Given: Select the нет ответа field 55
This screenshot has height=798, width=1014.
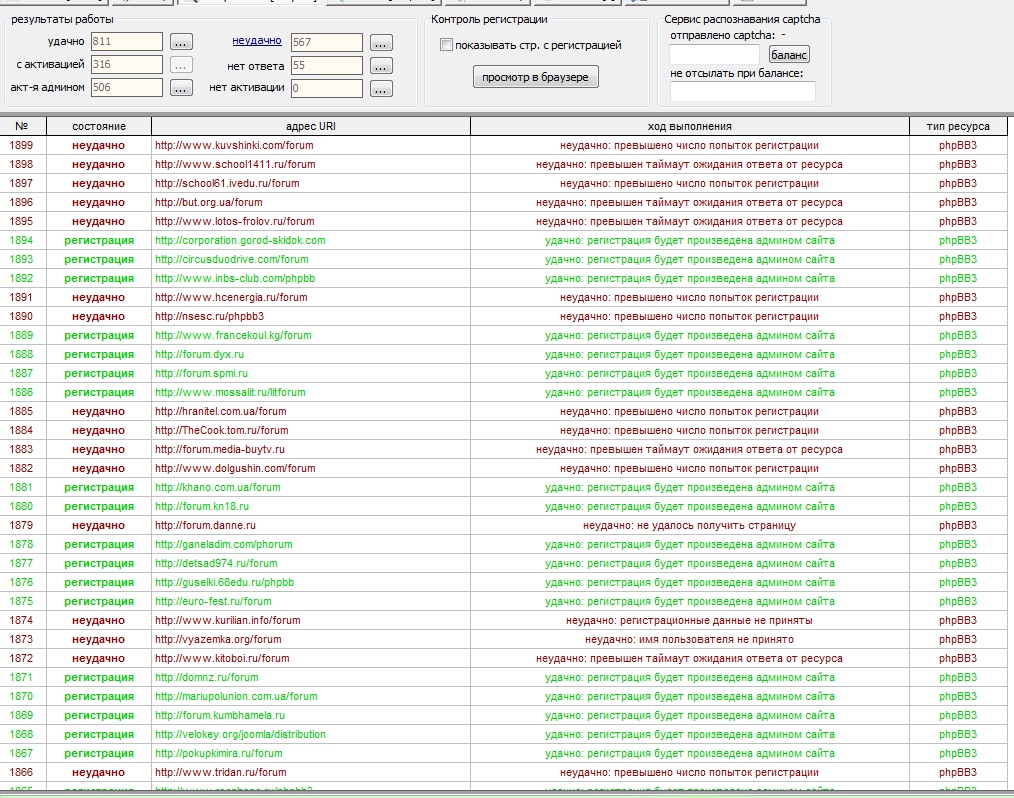Looking at the screenshot, I should click(327, 65).
